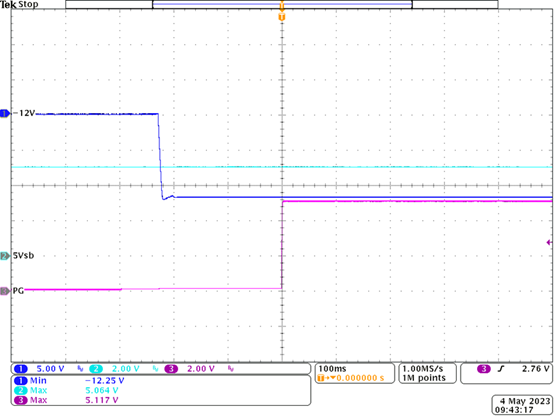Click the magenta trigger level arrow at right edge
This screenshot has height=416, width=554.
[x=549, y=242]
